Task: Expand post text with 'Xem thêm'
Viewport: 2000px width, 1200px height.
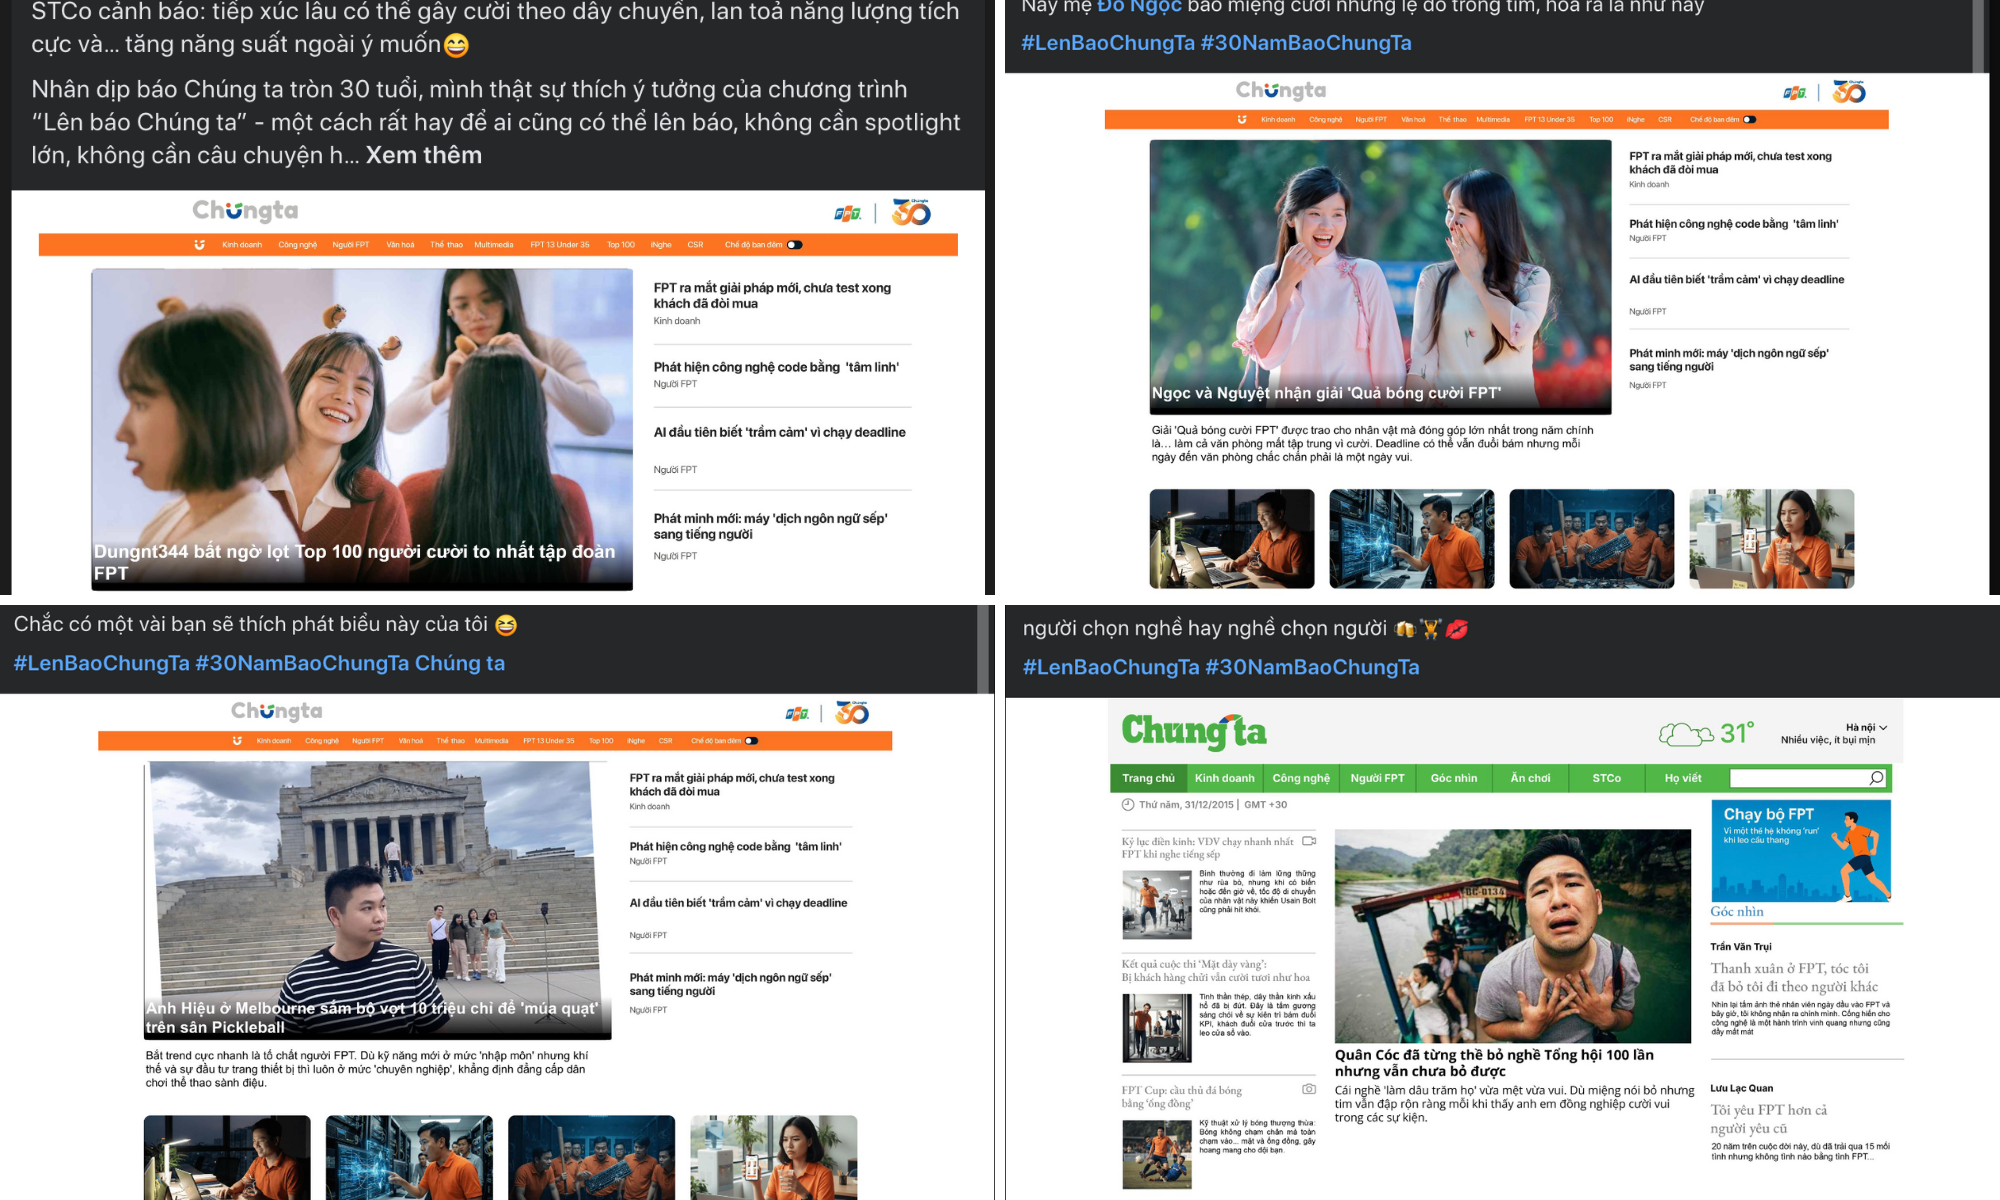Action: click(423, 155)
